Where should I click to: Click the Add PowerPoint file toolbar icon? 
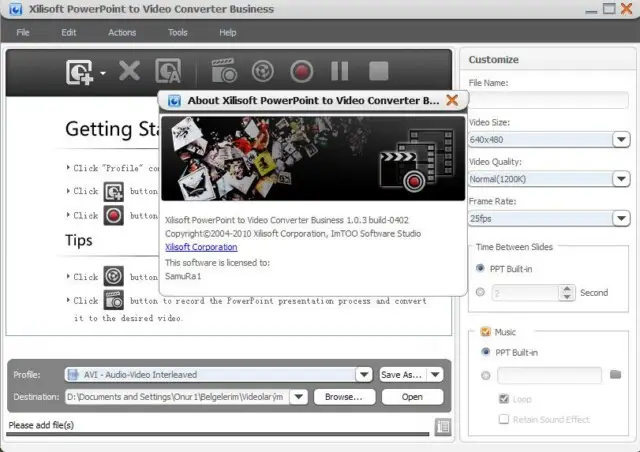pyautogui.click(x=80, y=72)
